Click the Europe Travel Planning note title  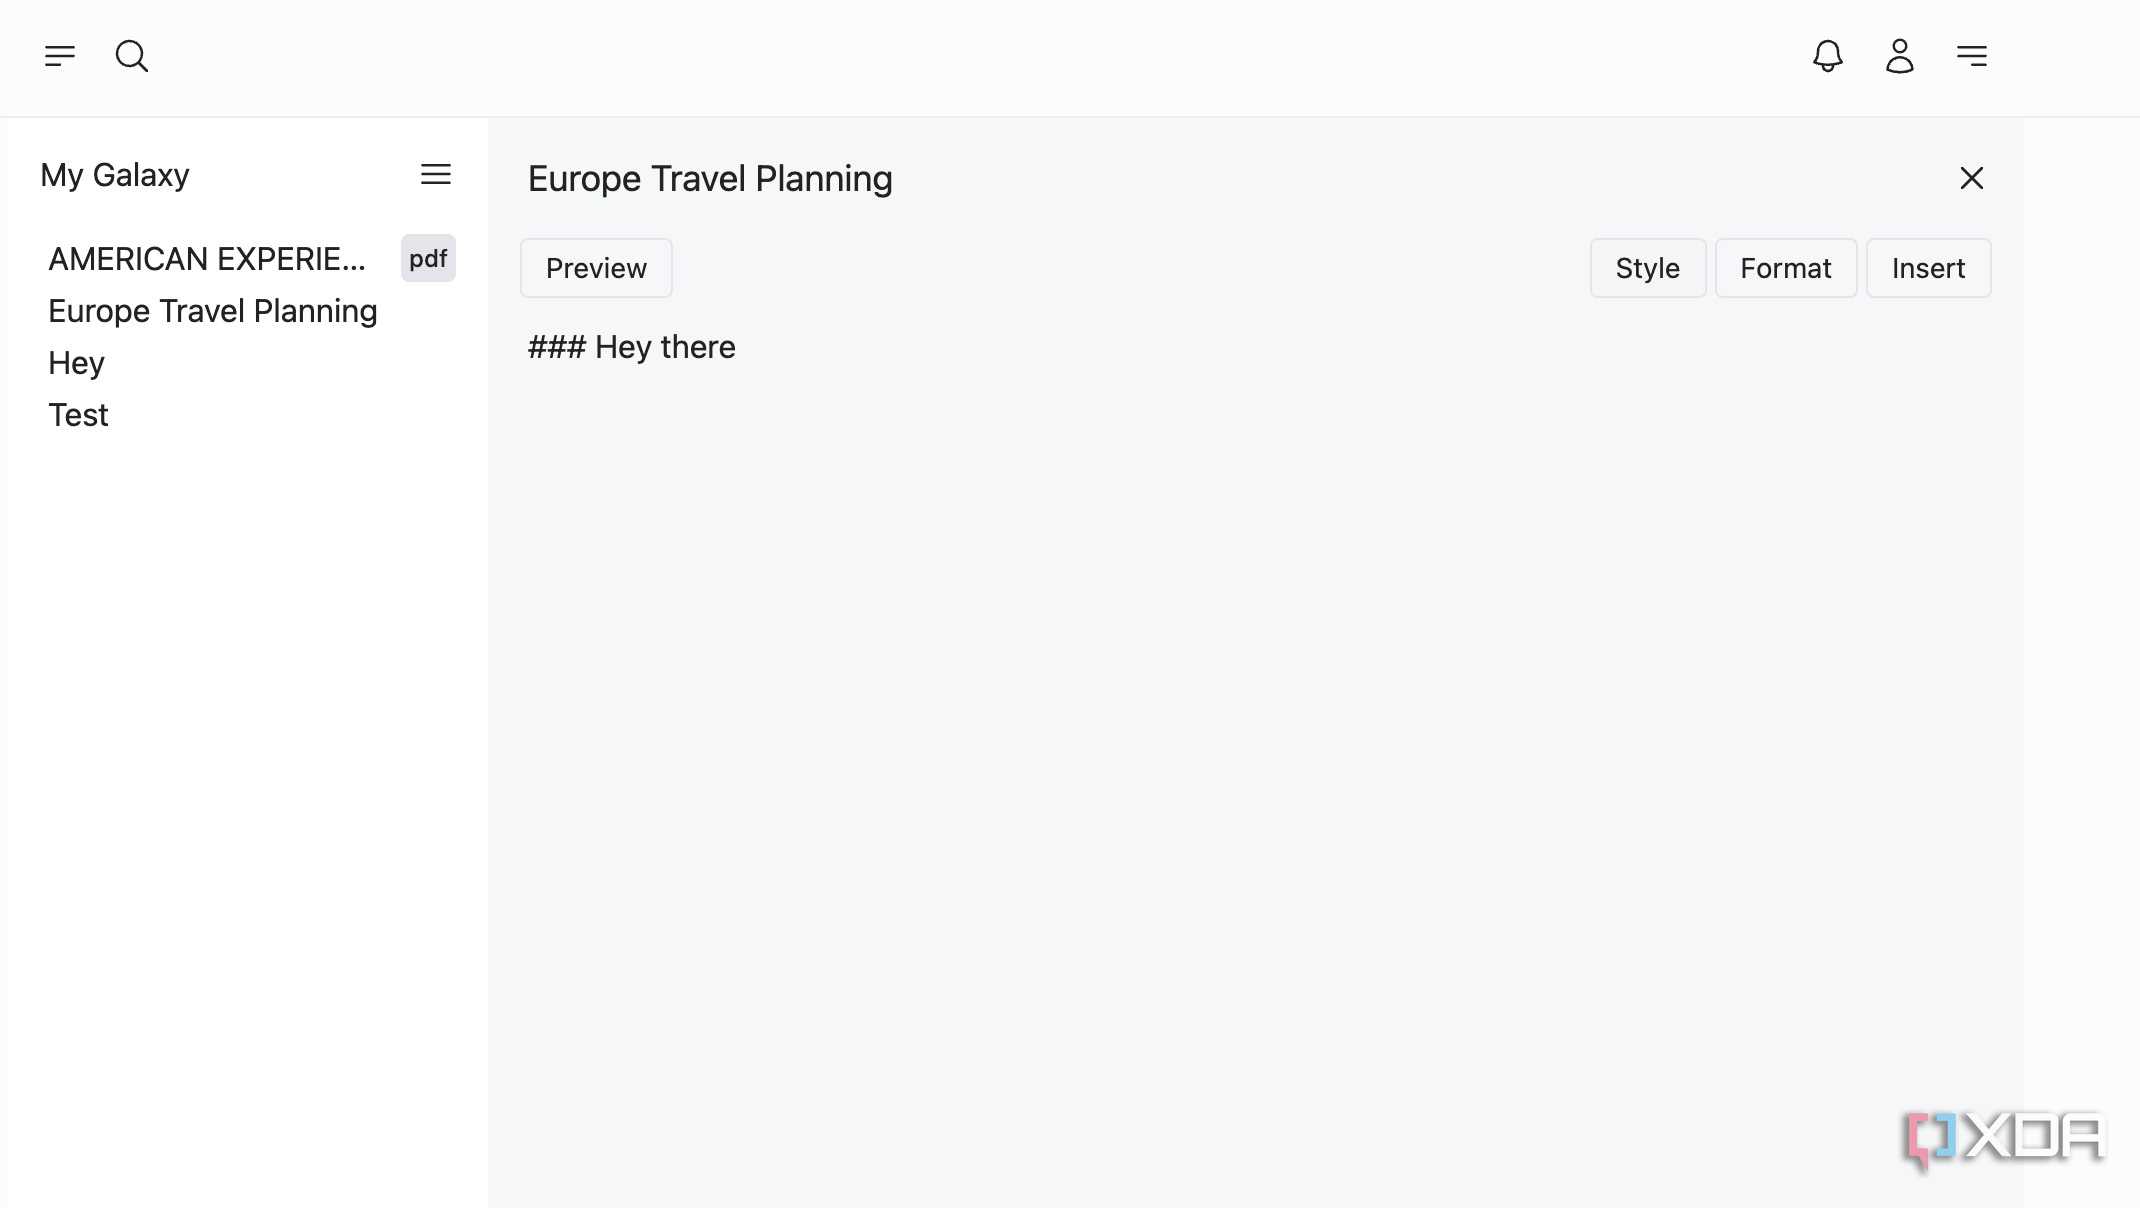[x=710, y=179]
